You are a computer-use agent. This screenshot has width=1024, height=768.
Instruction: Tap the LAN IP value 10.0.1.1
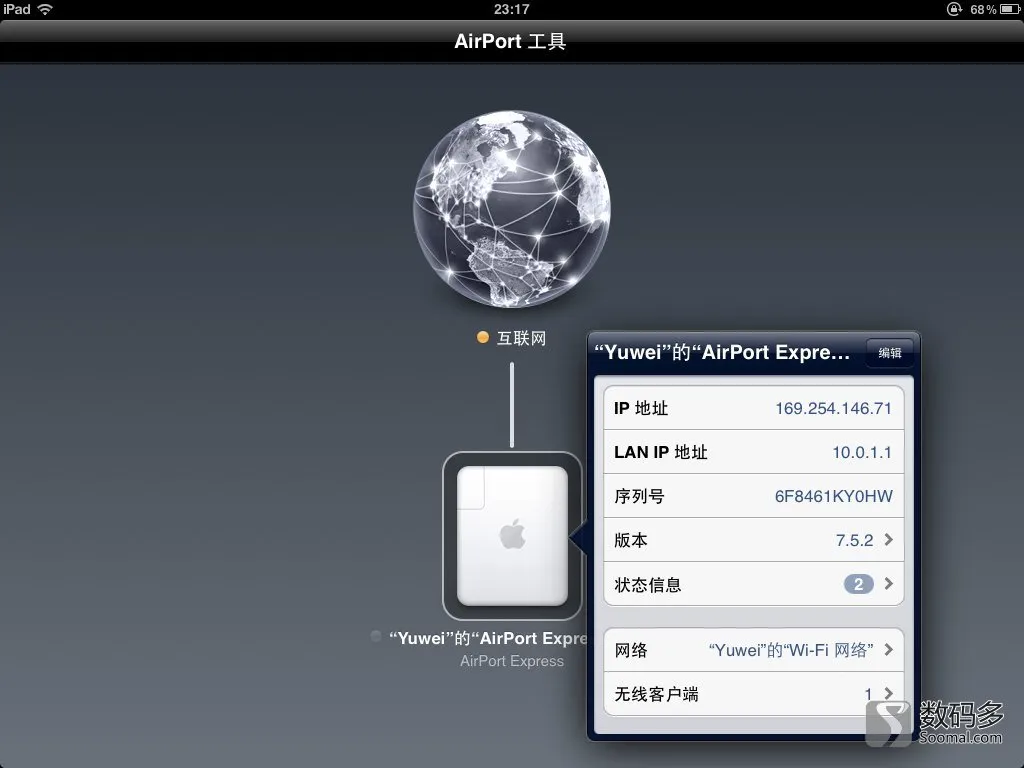point(862,452)
